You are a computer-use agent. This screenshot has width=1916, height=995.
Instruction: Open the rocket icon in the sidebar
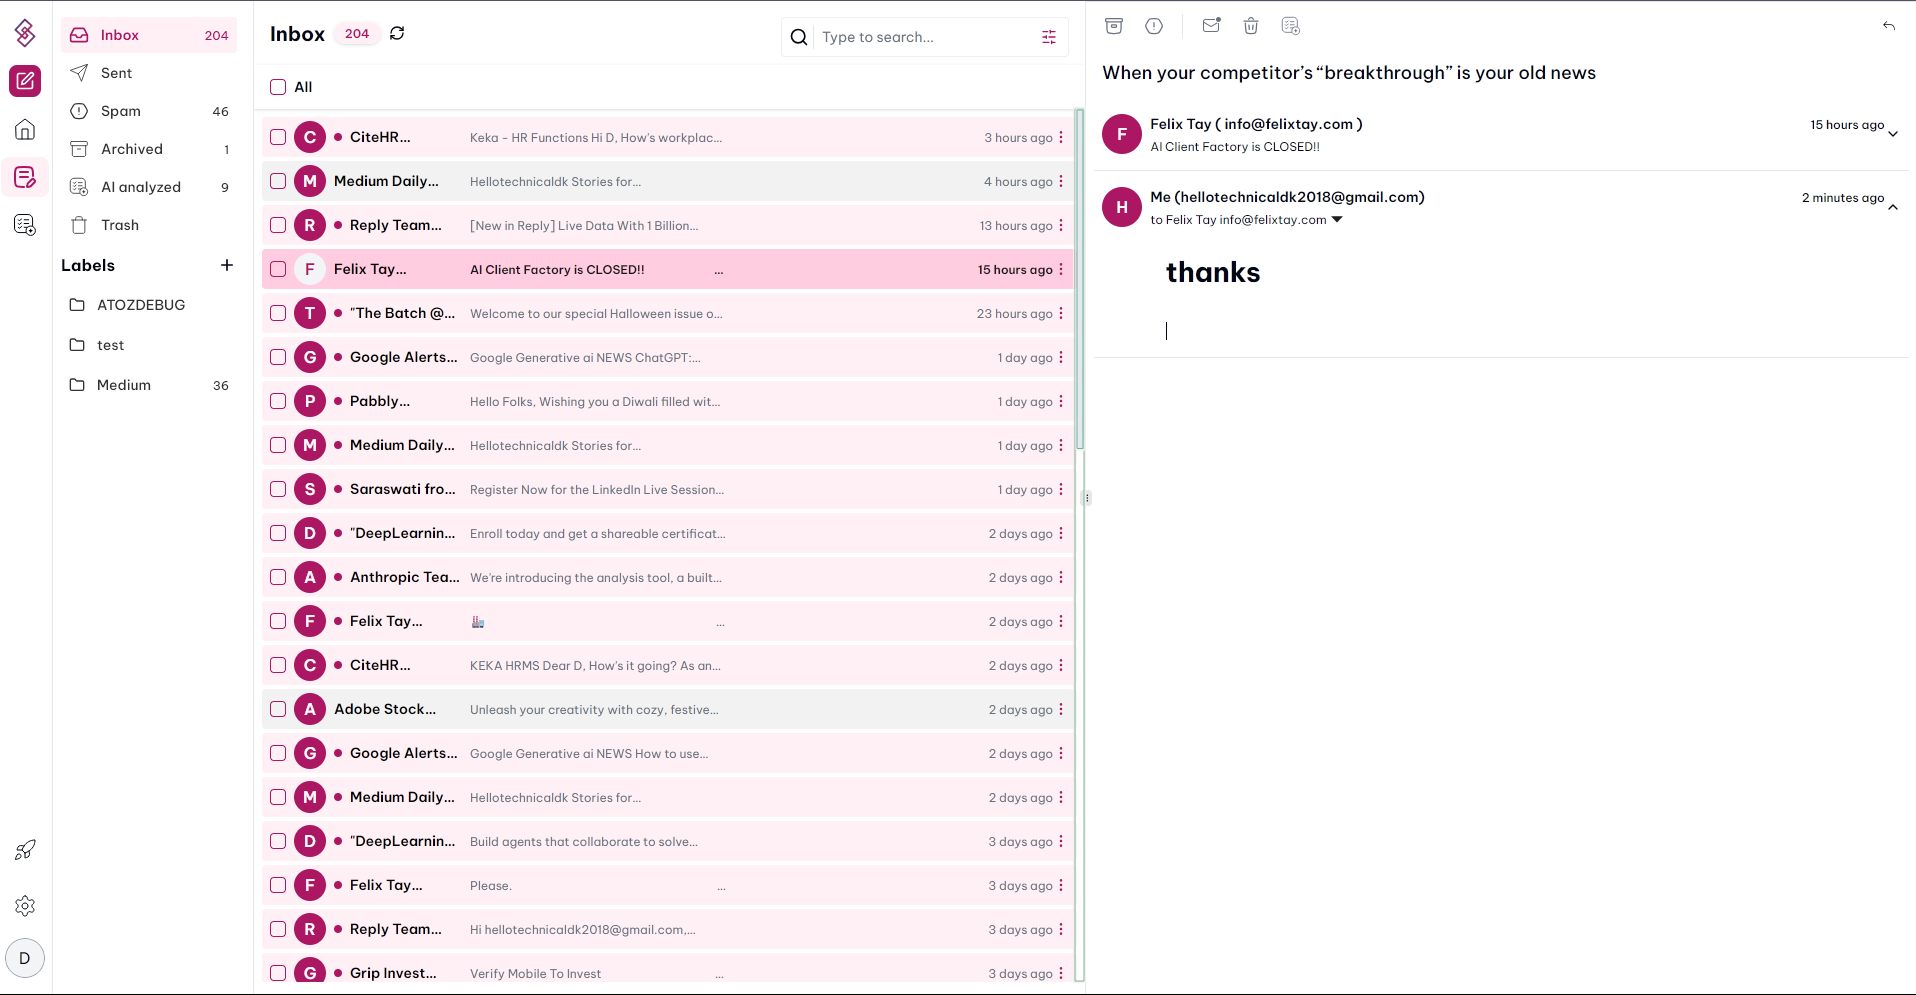[x=25, y=849]
